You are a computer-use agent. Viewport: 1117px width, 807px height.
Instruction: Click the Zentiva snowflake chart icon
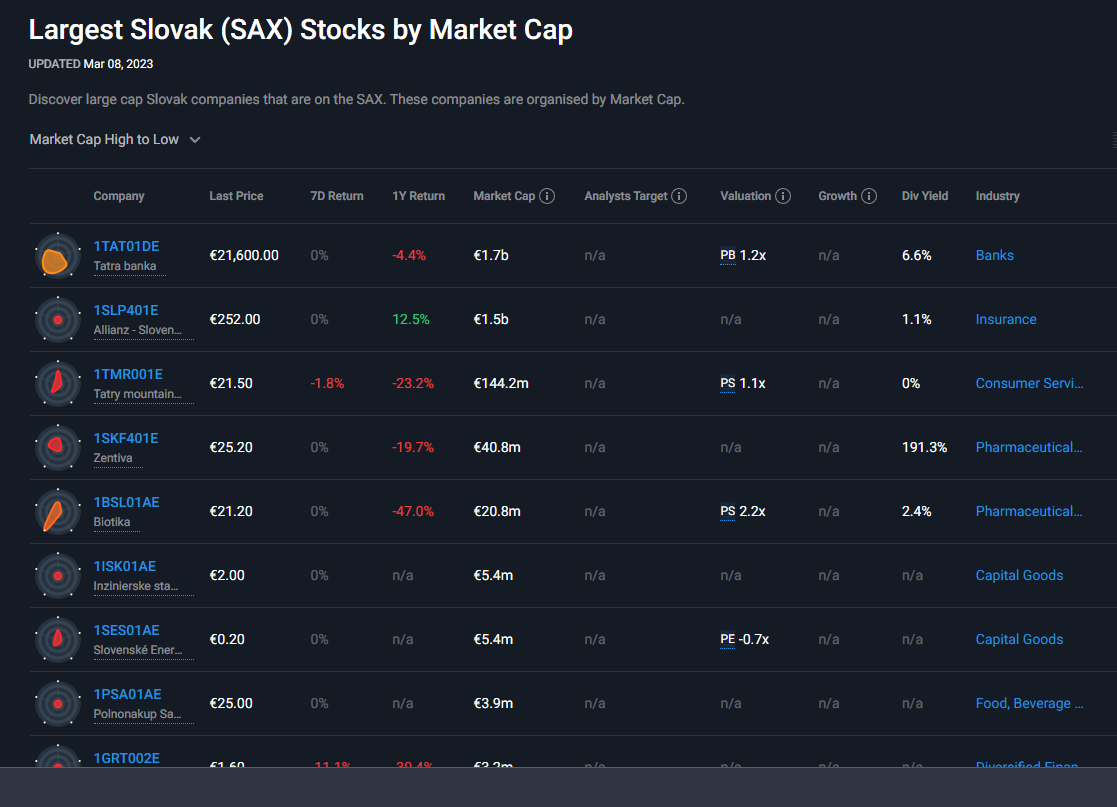pyautogui.click(x=58, y=448)
